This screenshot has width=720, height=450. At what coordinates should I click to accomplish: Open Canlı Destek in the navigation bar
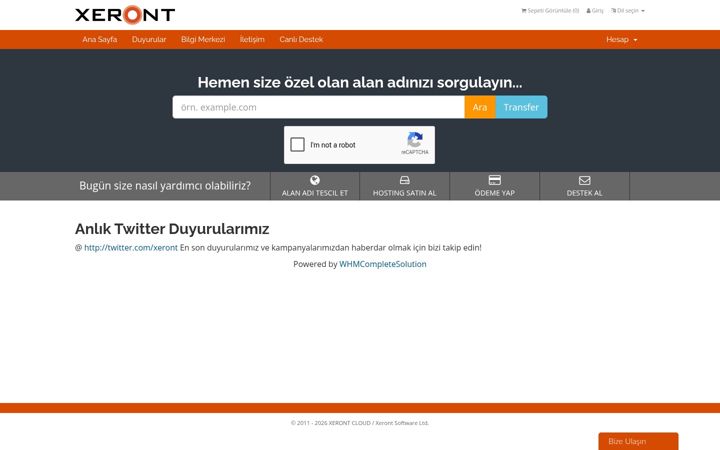tap(301, 39)
